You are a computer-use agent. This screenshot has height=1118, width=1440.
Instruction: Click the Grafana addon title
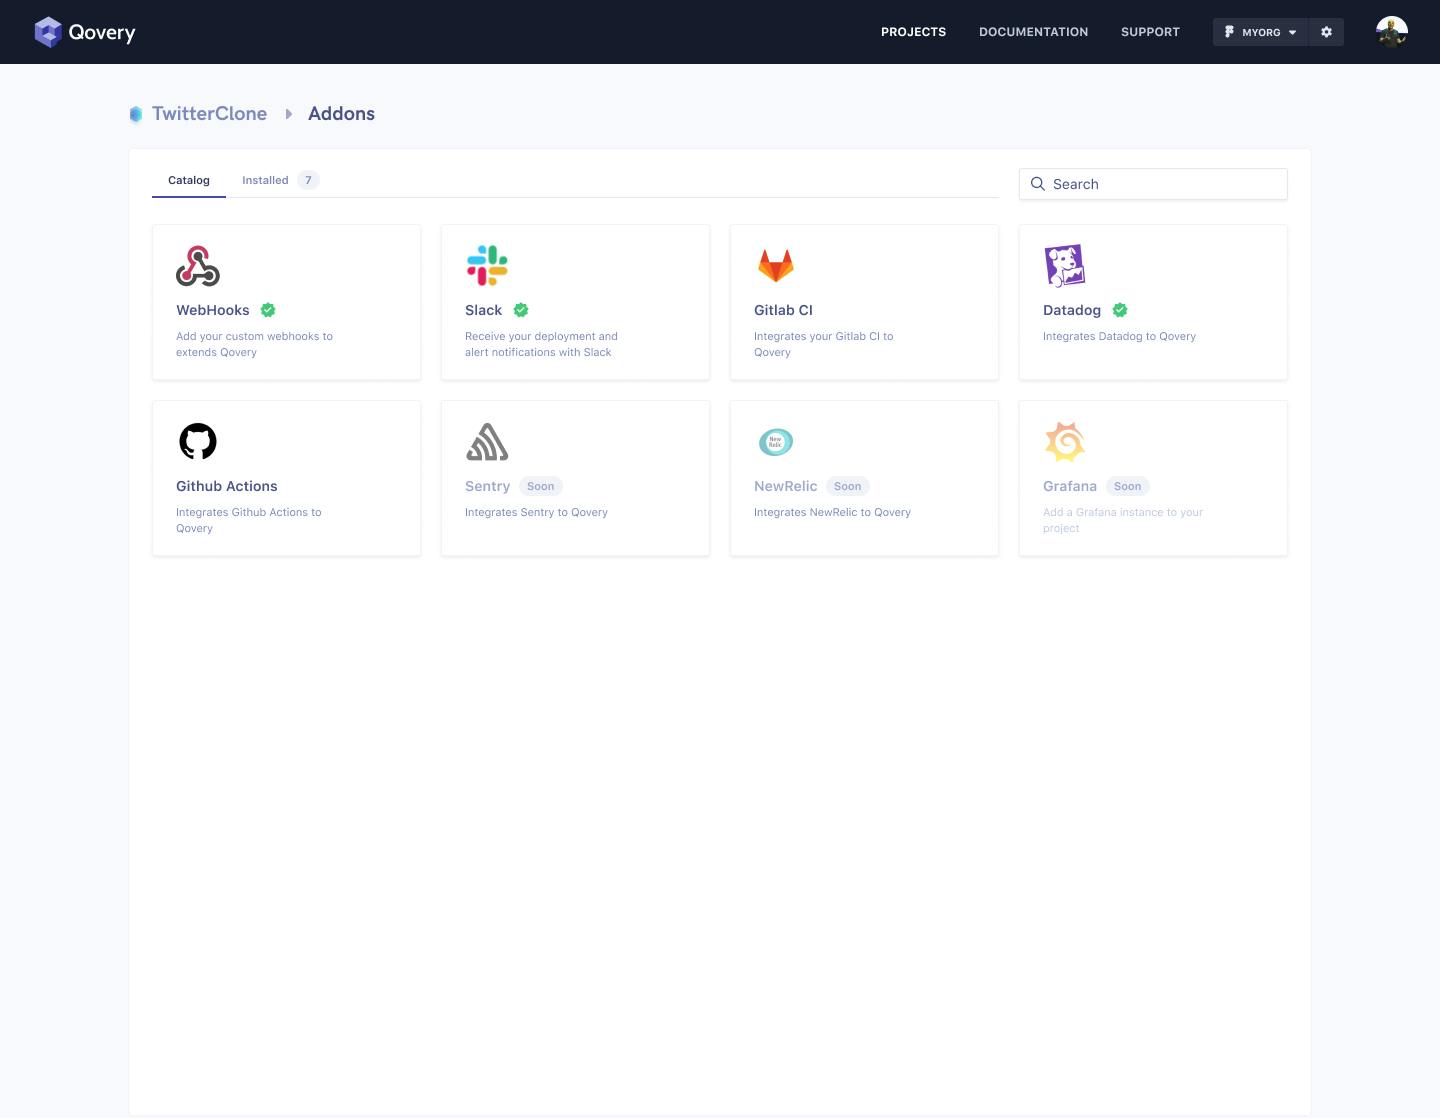1070,486
